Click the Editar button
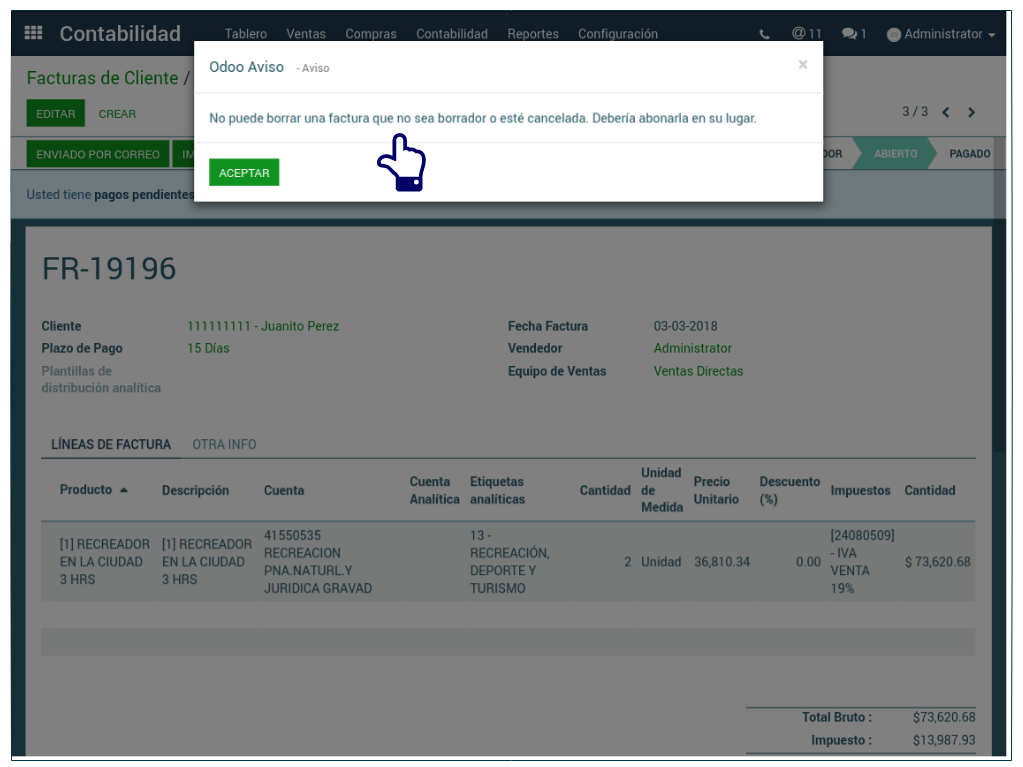The width and height of the screenshot is (1023, 767). (x=56, y=114)
